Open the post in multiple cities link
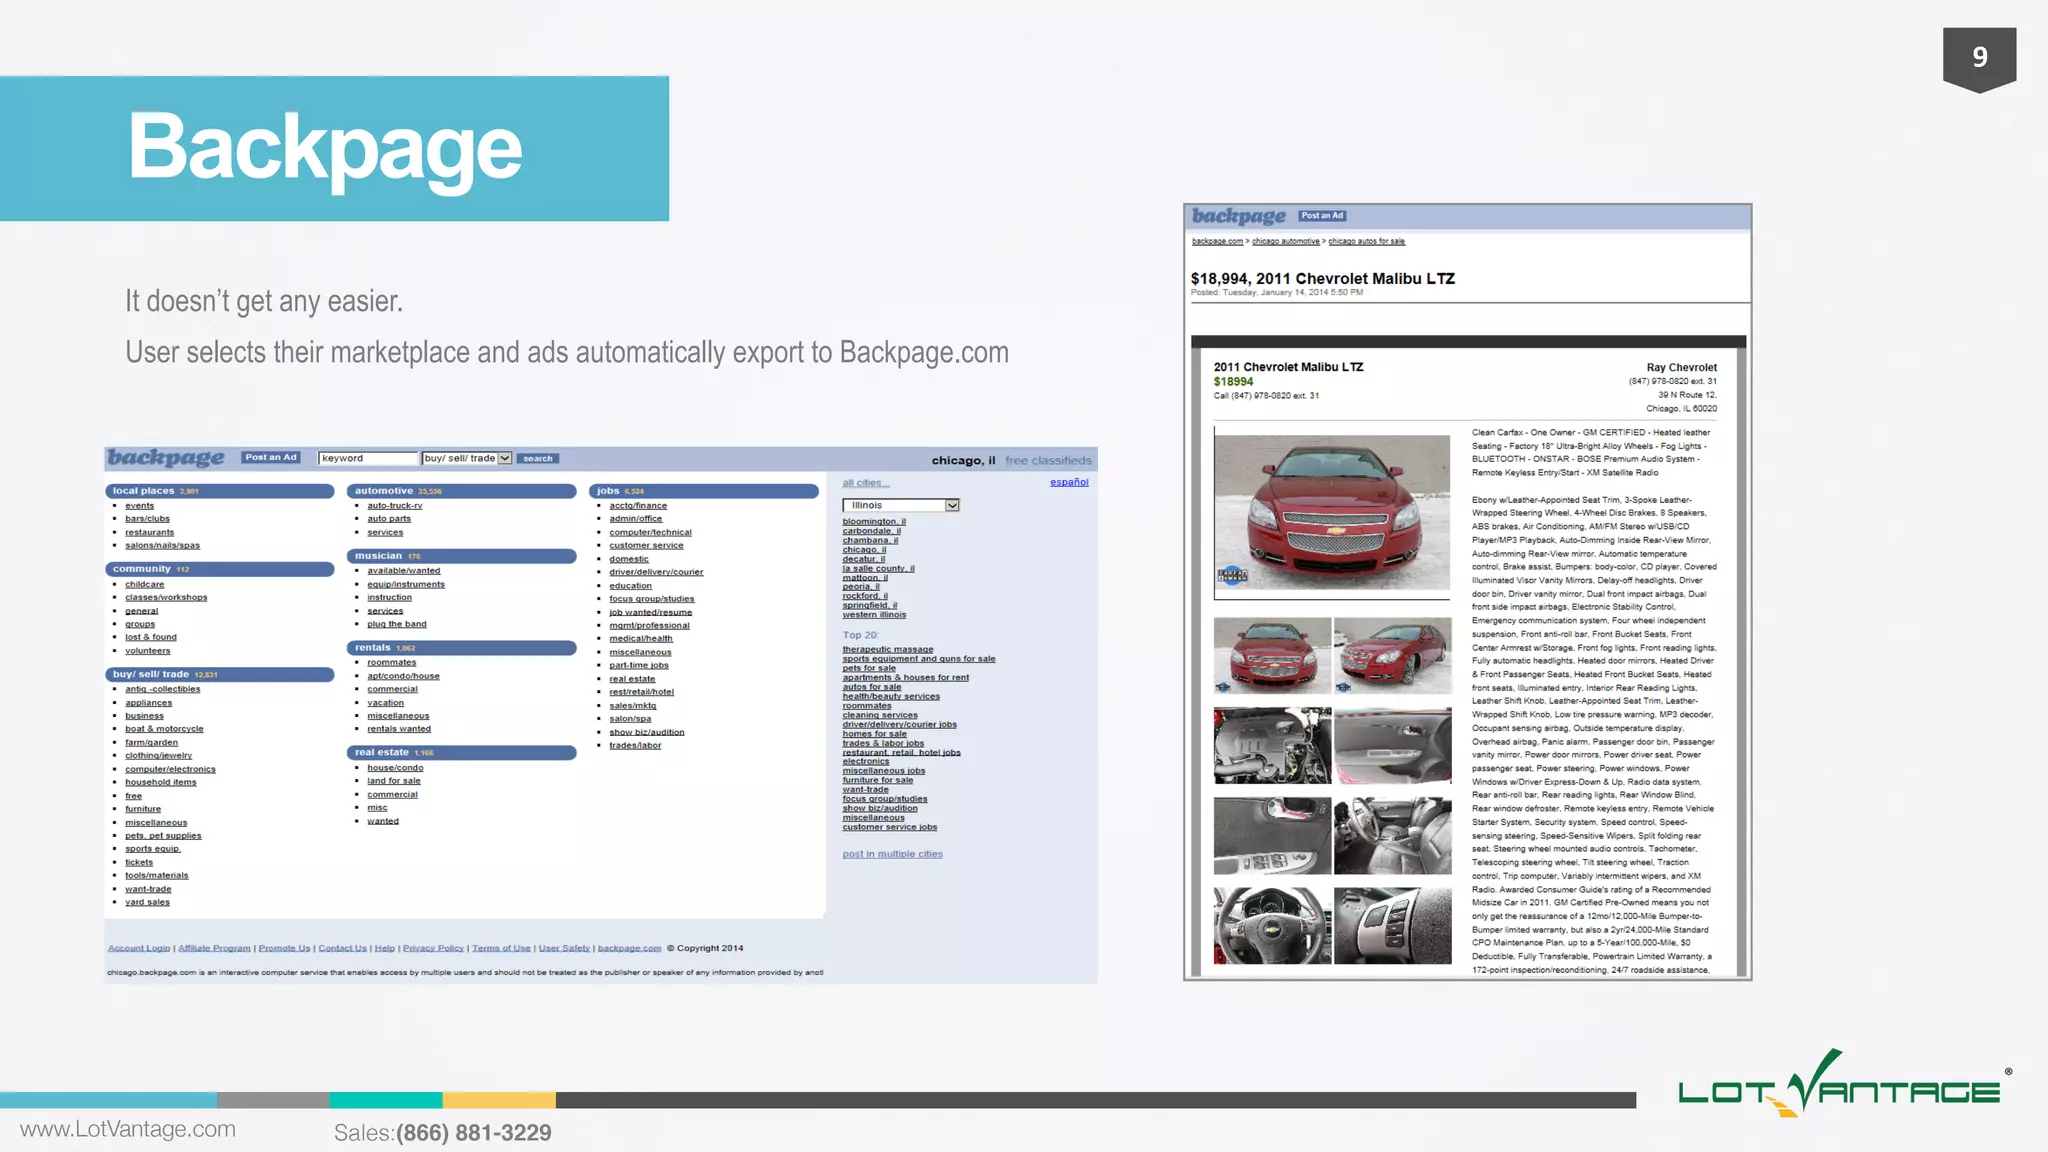 [893, 854]
